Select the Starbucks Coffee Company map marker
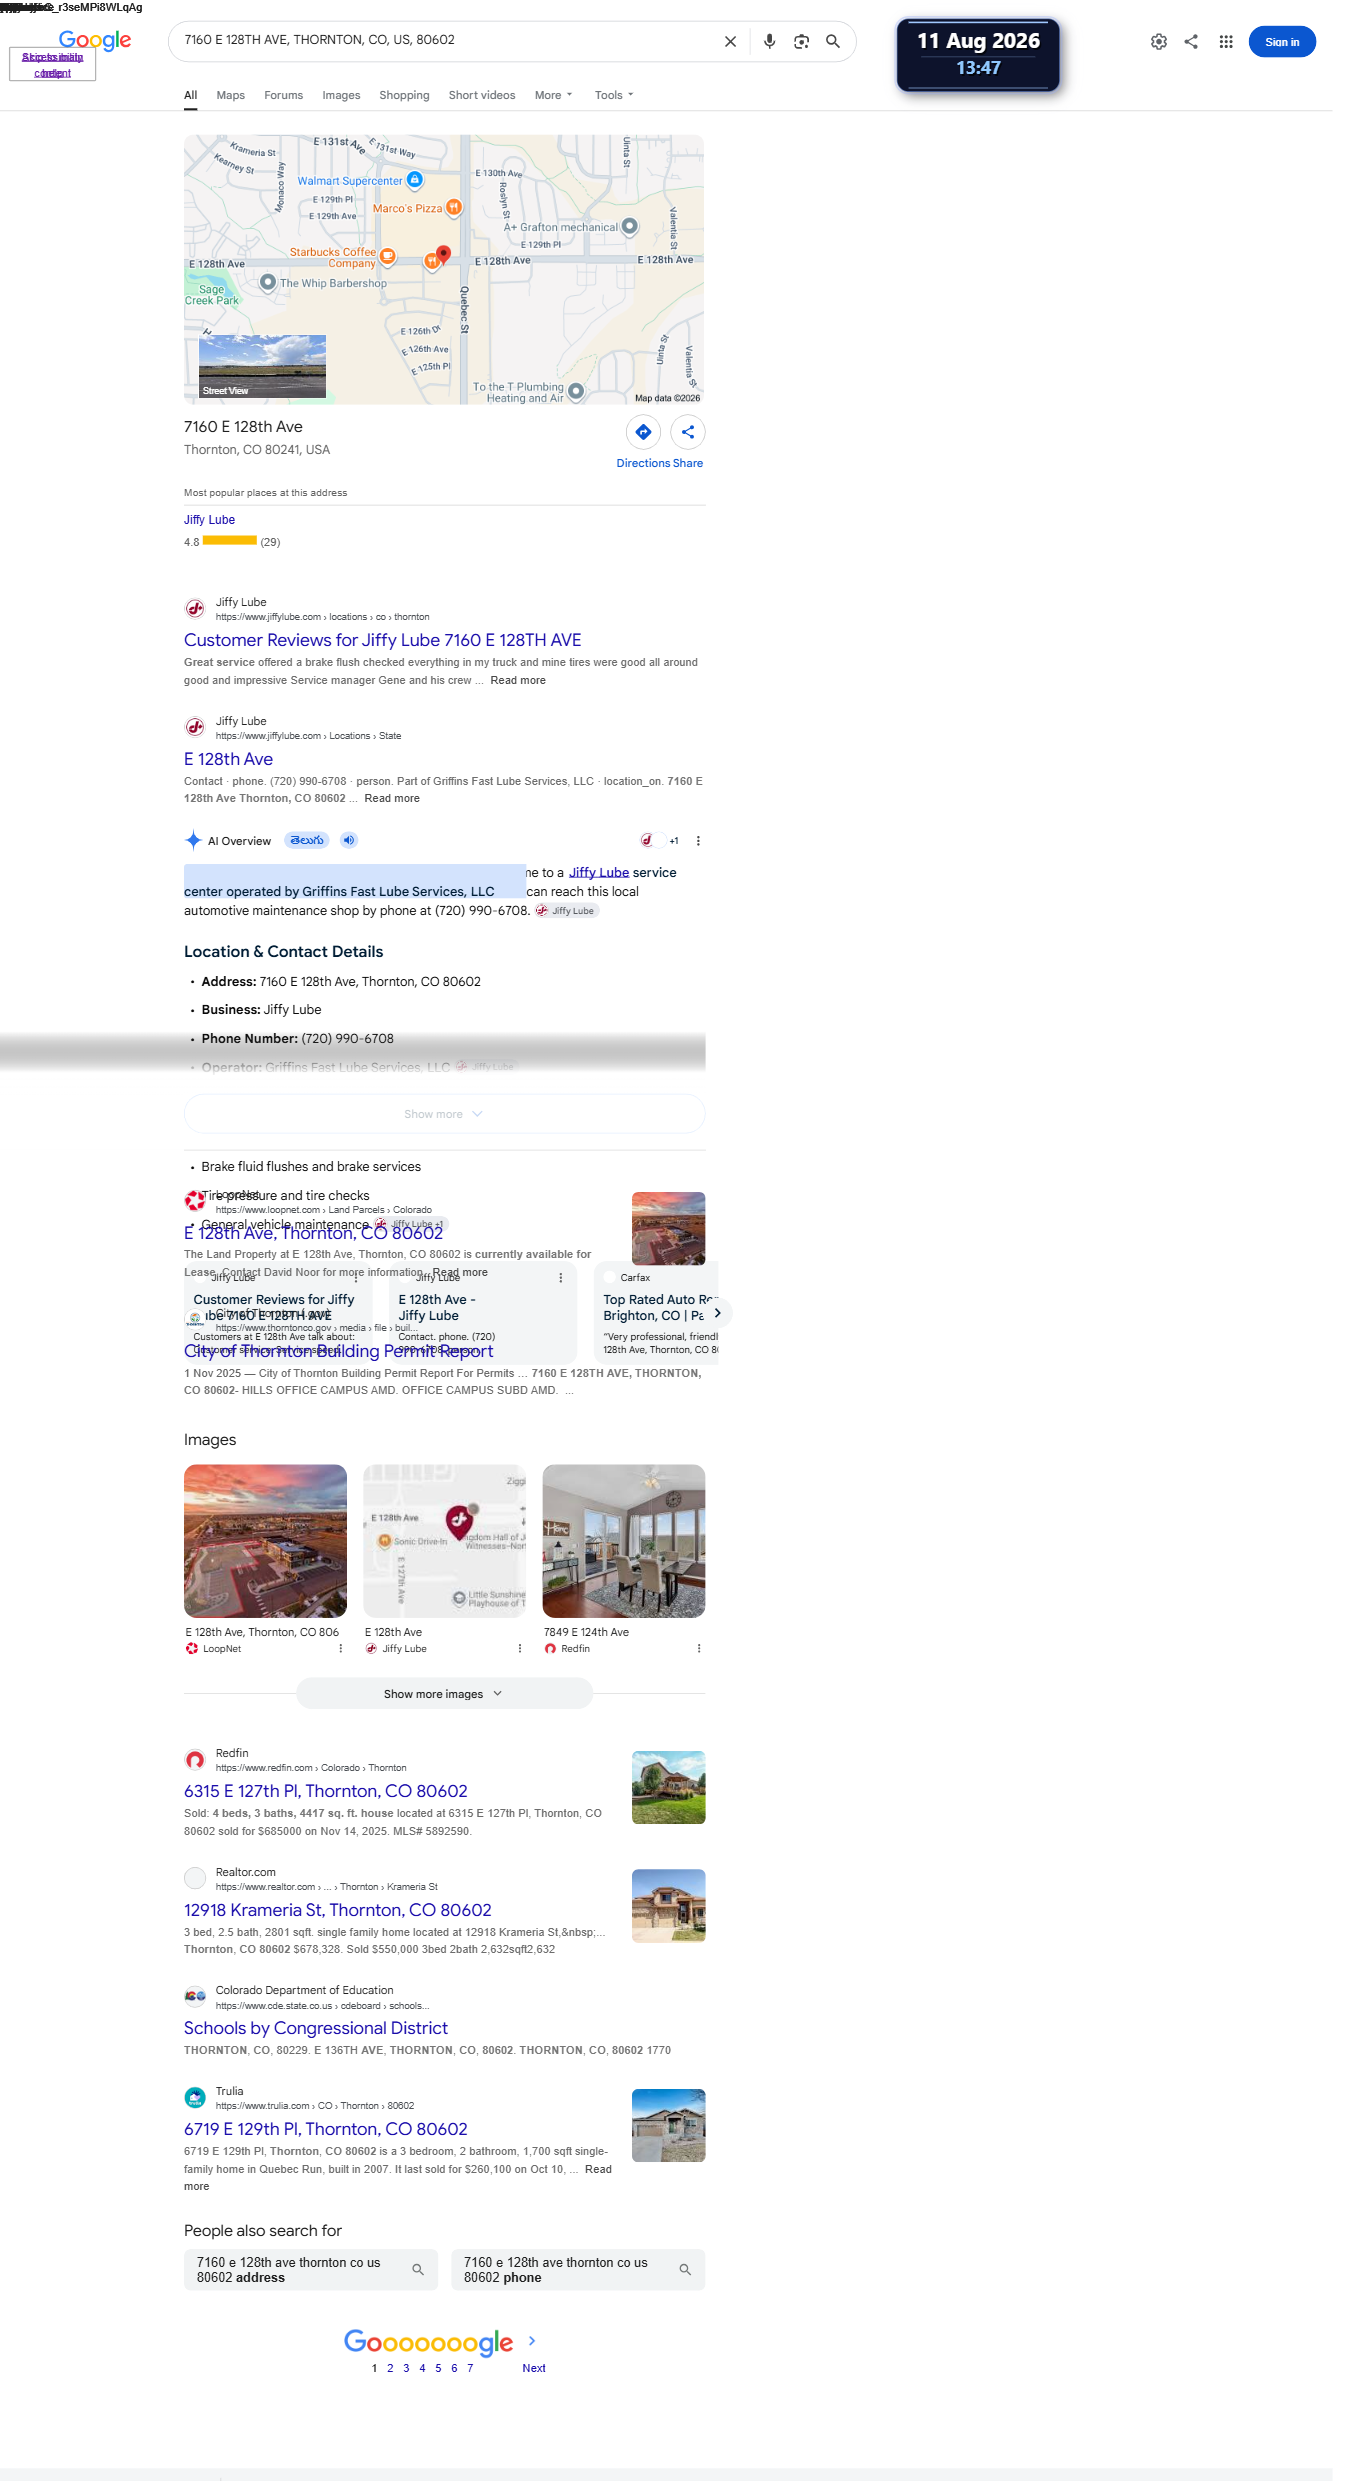This screenshot has width=1348, height=2481. [x=388, y=256]
